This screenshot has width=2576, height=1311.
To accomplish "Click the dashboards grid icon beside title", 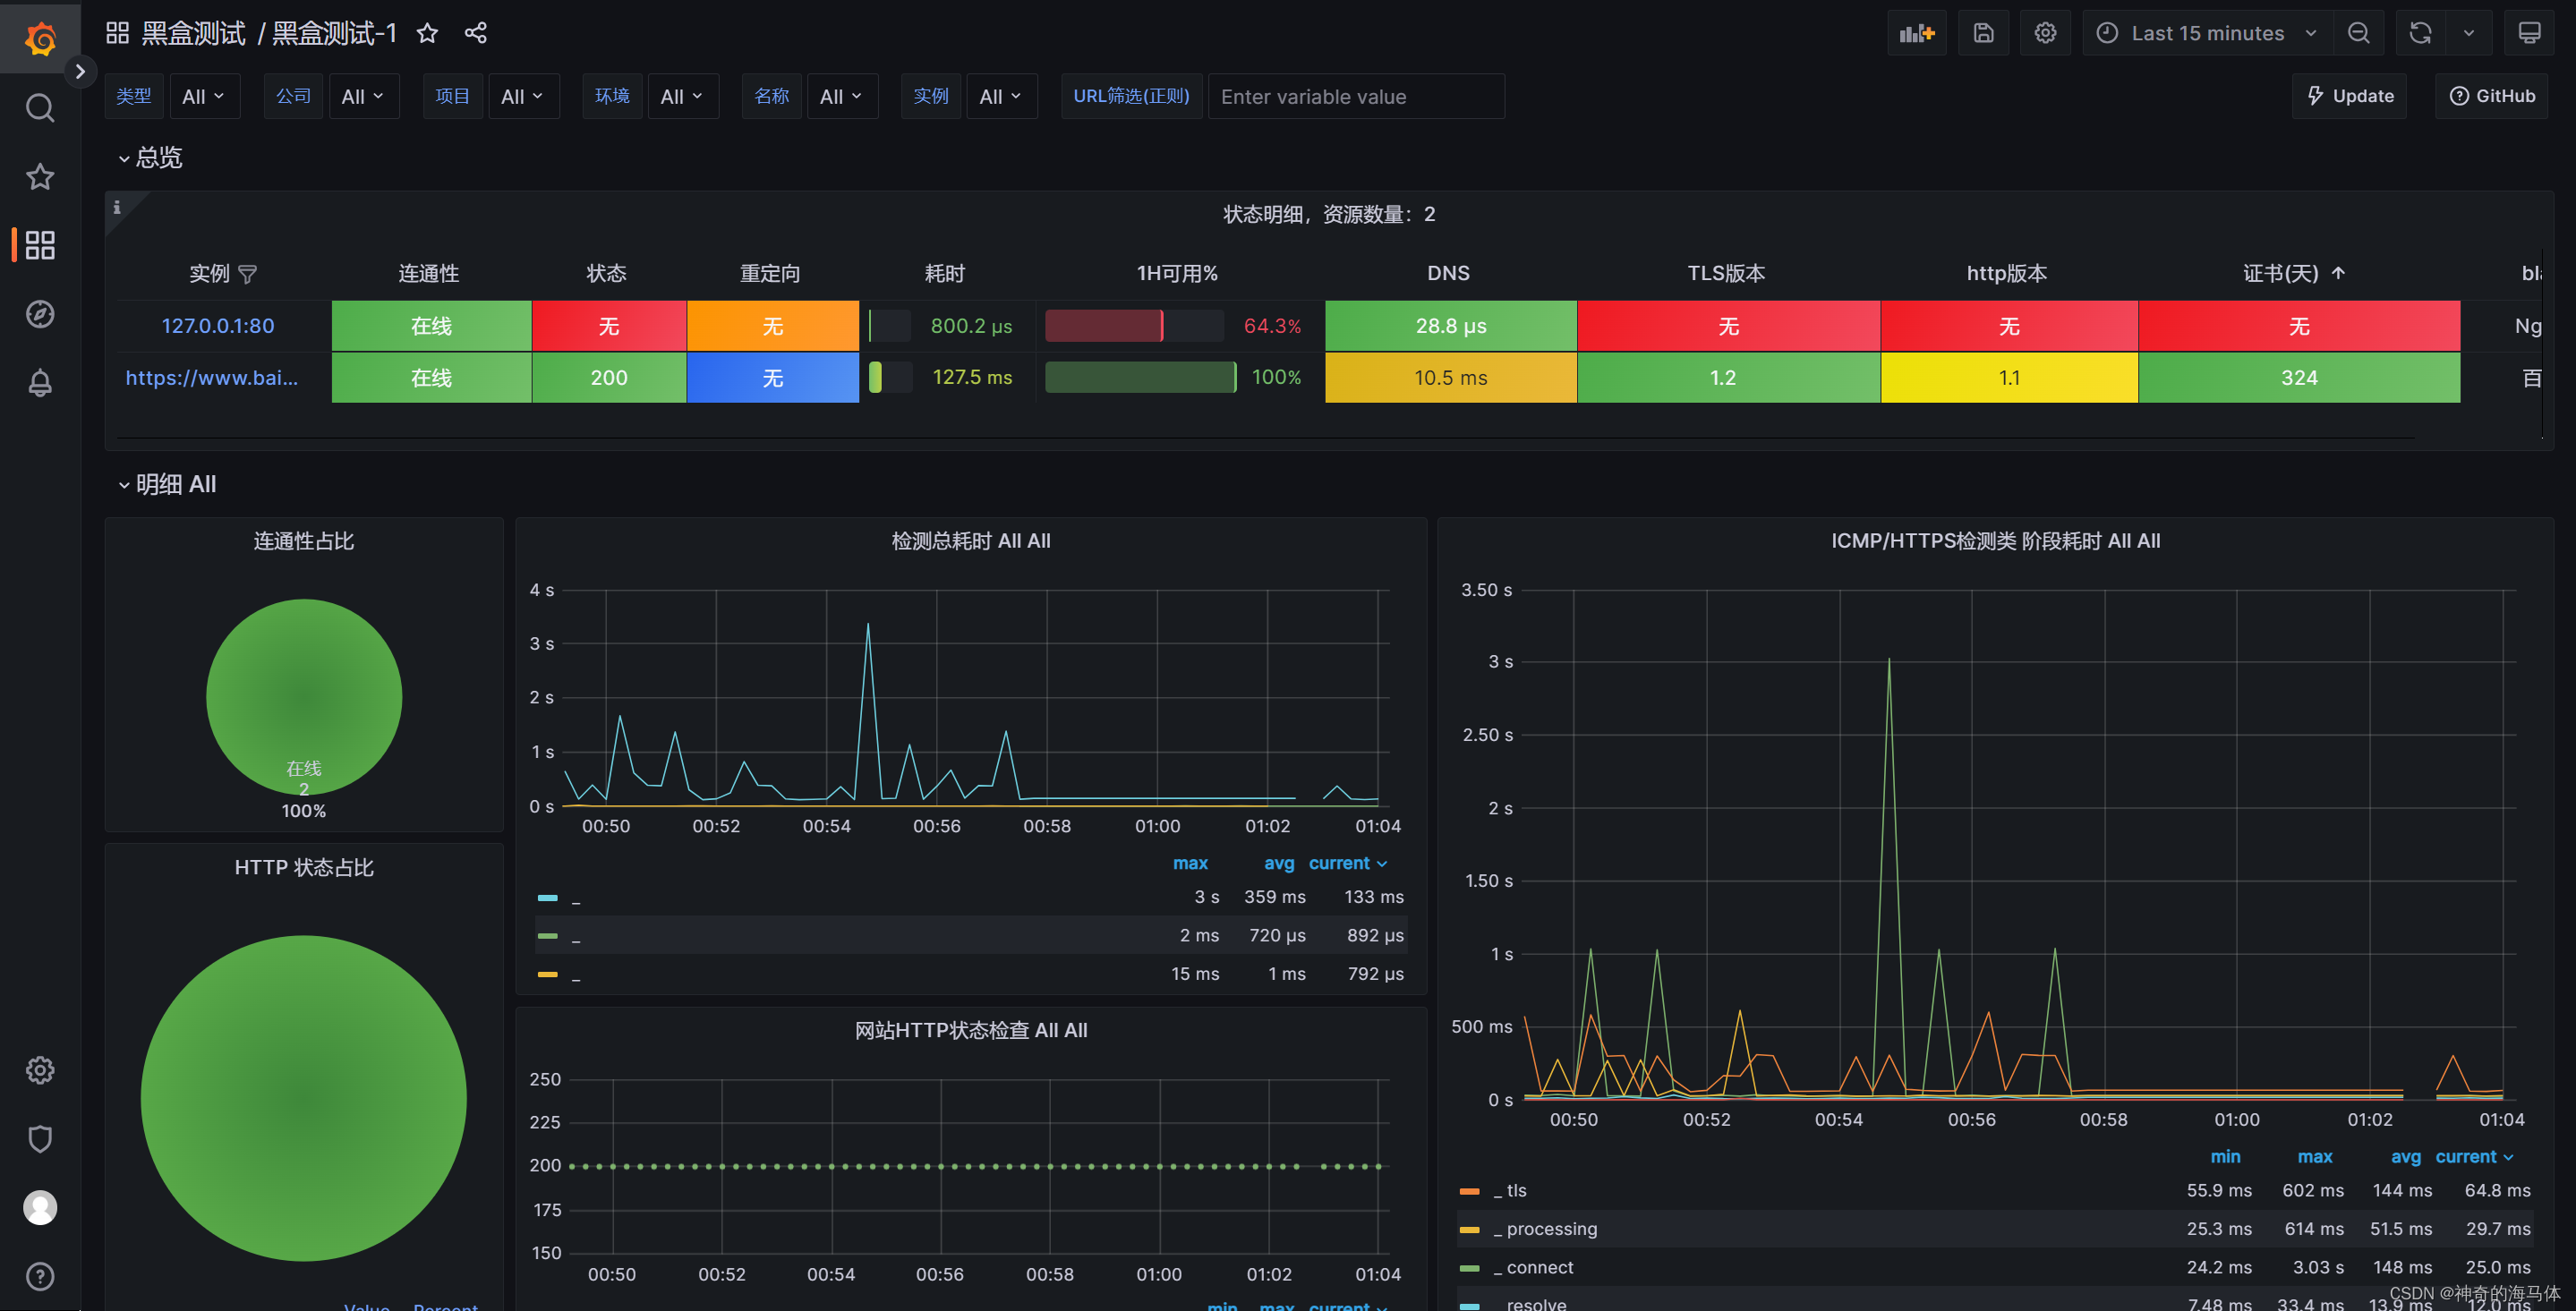I will (x=118, y=33).
